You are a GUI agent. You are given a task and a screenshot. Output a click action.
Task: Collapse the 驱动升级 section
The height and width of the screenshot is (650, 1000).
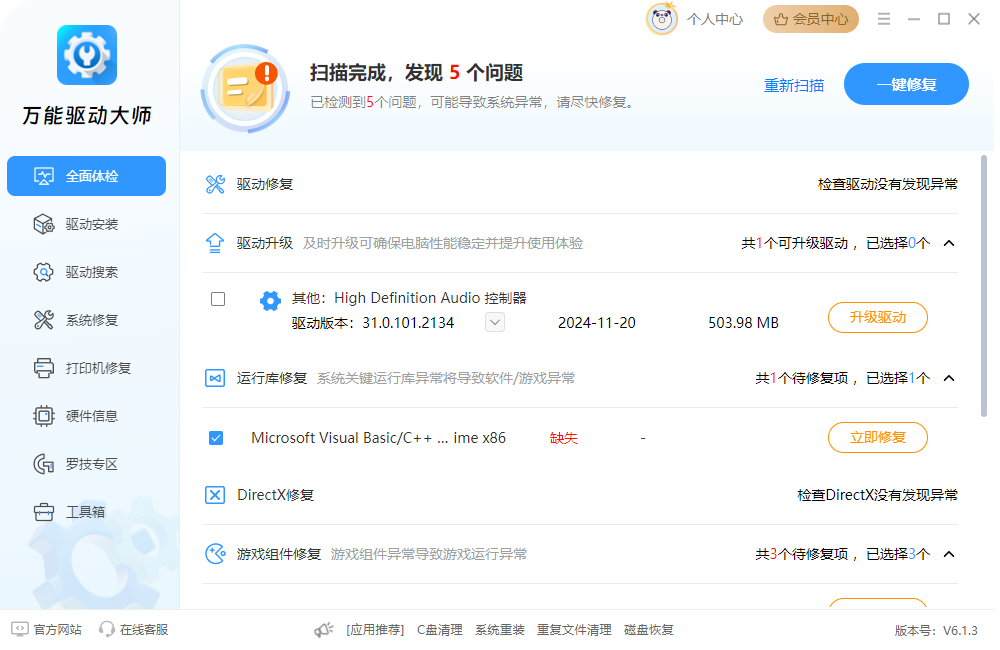pos(949,244)
